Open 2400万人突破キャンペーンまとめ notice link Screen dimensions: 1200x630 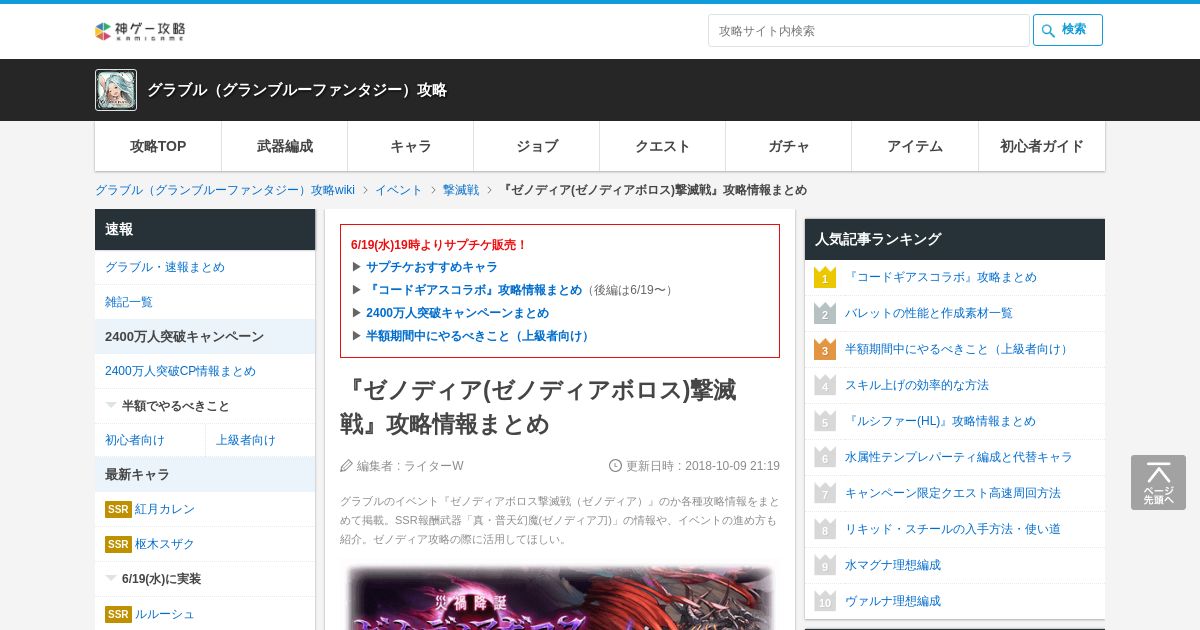tap(457, 313)
